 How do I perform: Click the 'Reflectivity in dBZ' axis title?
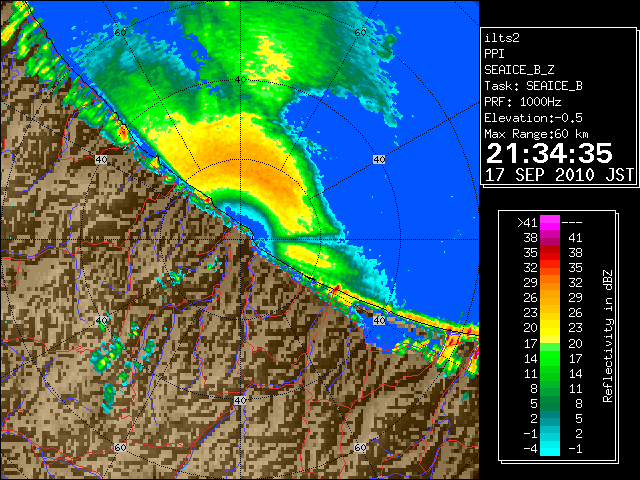608,336
